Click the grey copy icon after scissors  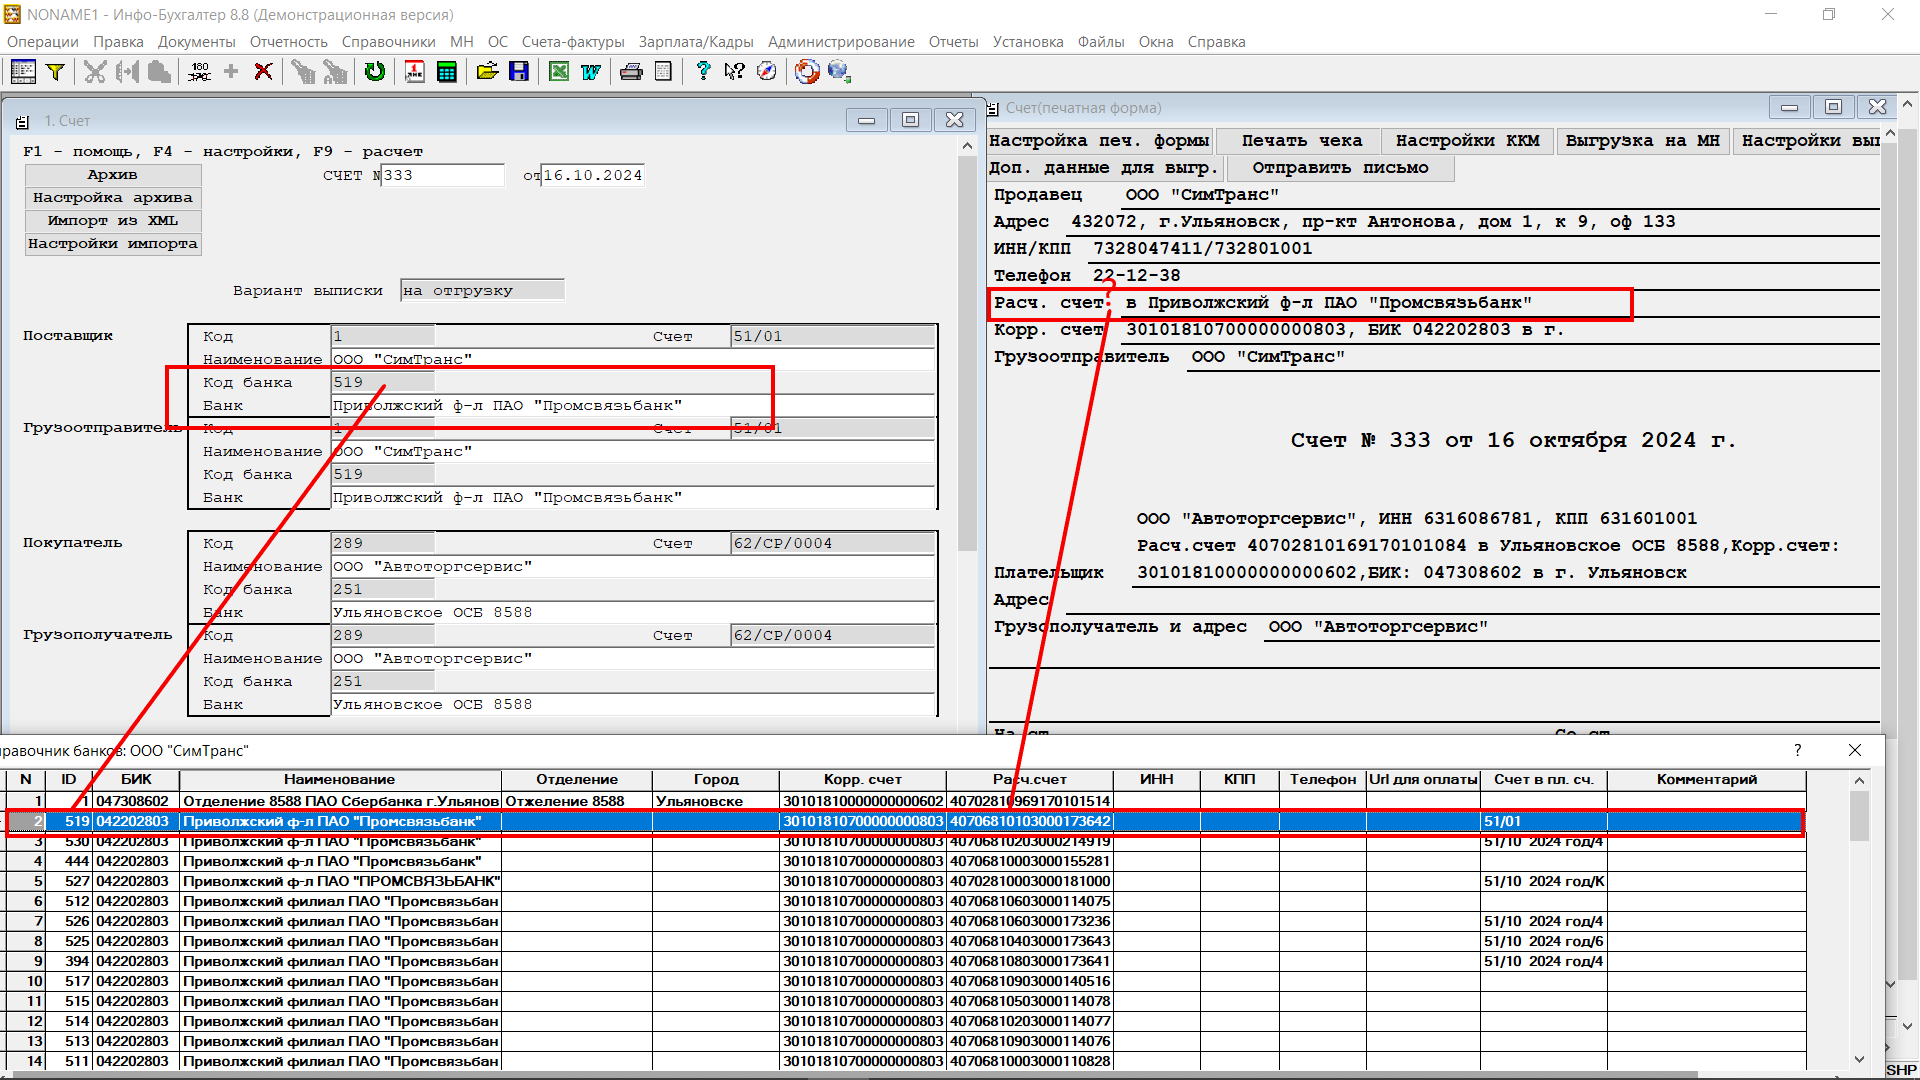click(x=127, y=71)
